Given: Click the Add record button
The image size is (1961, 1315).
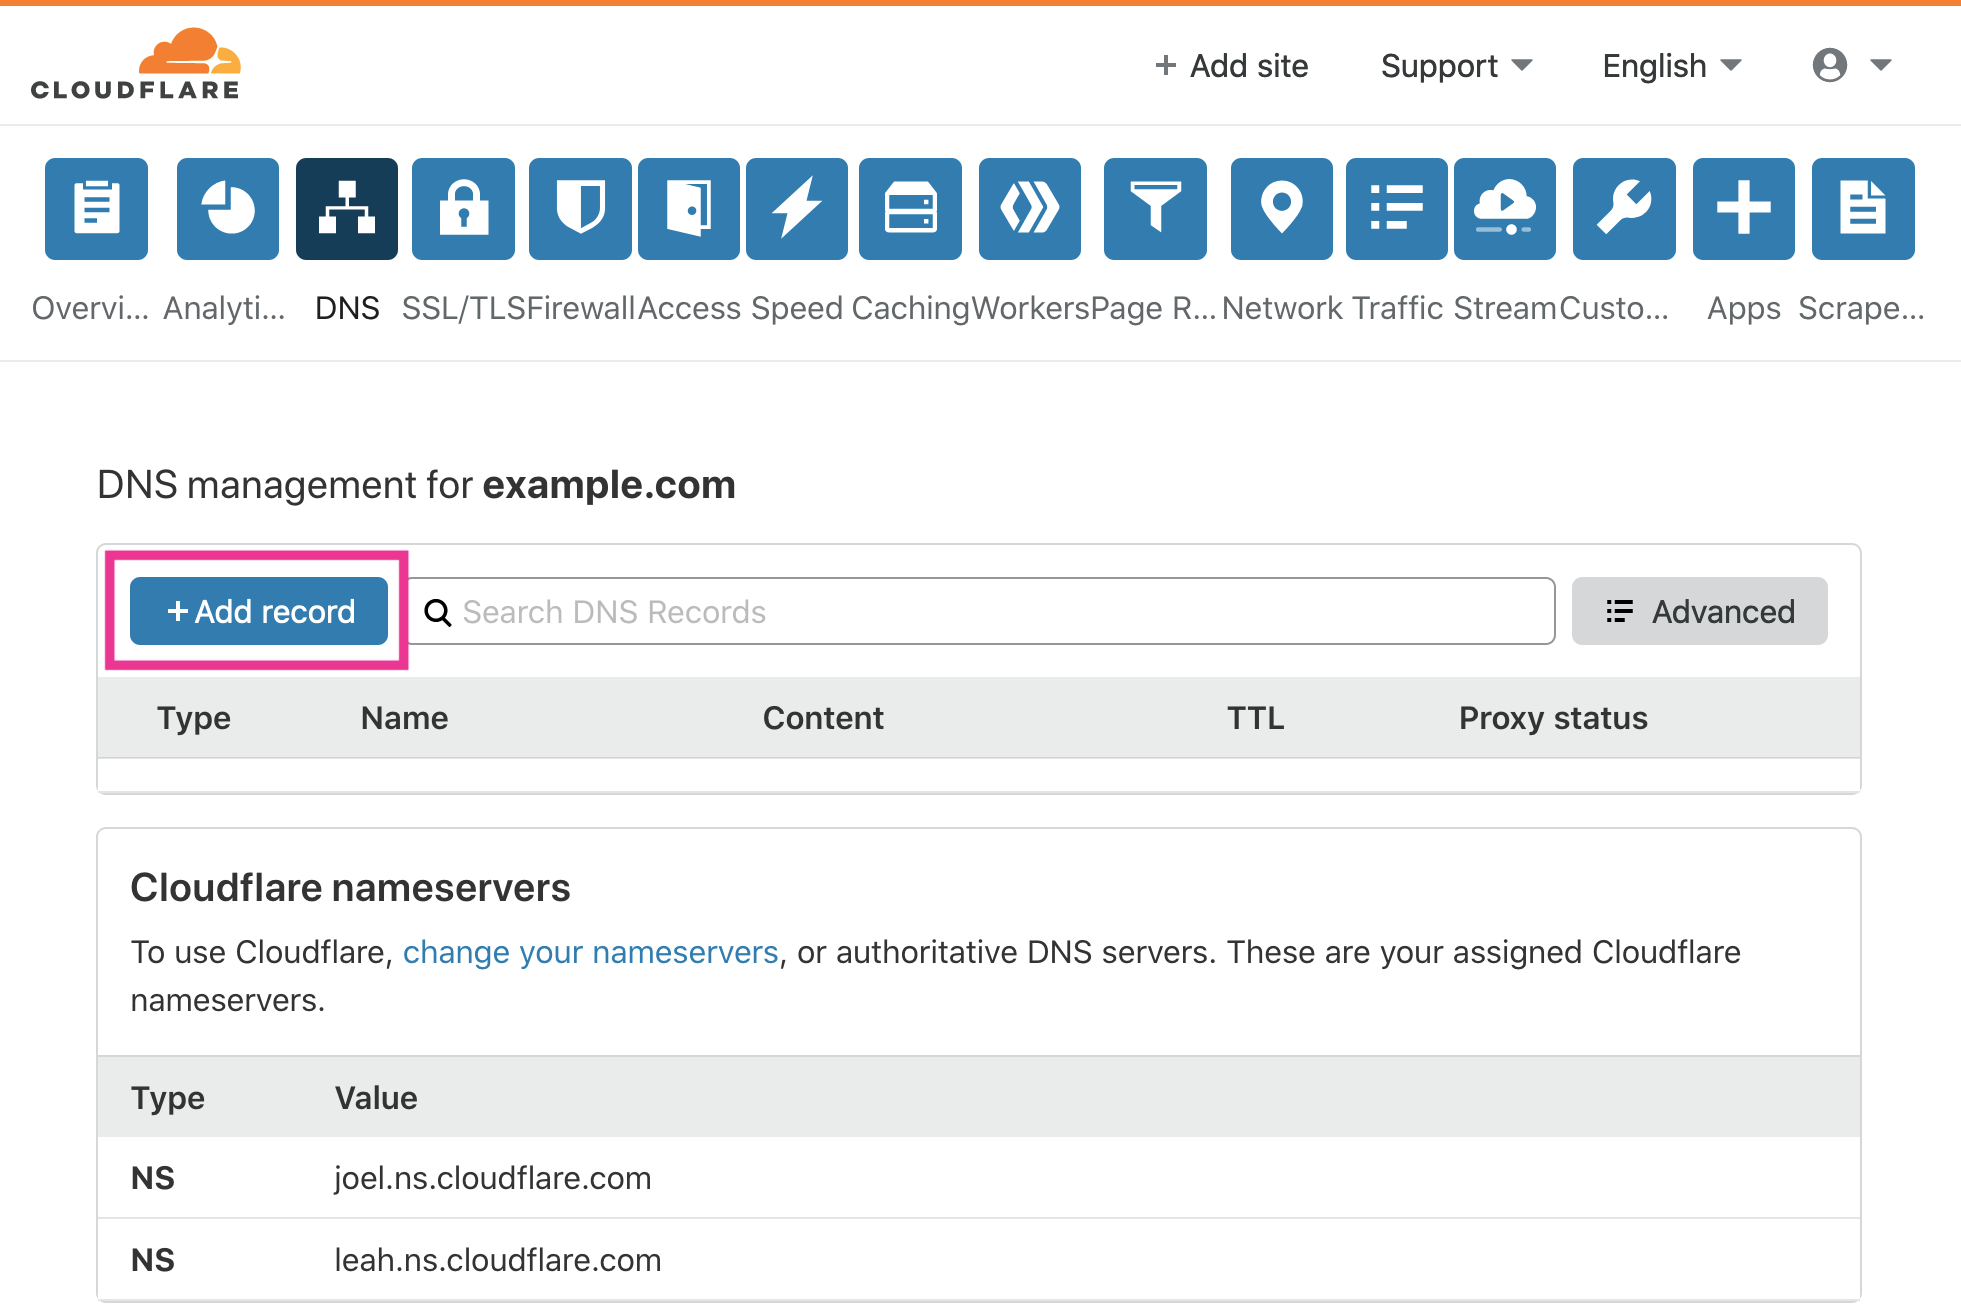Looking at the screenshot, I should [259, 611].
